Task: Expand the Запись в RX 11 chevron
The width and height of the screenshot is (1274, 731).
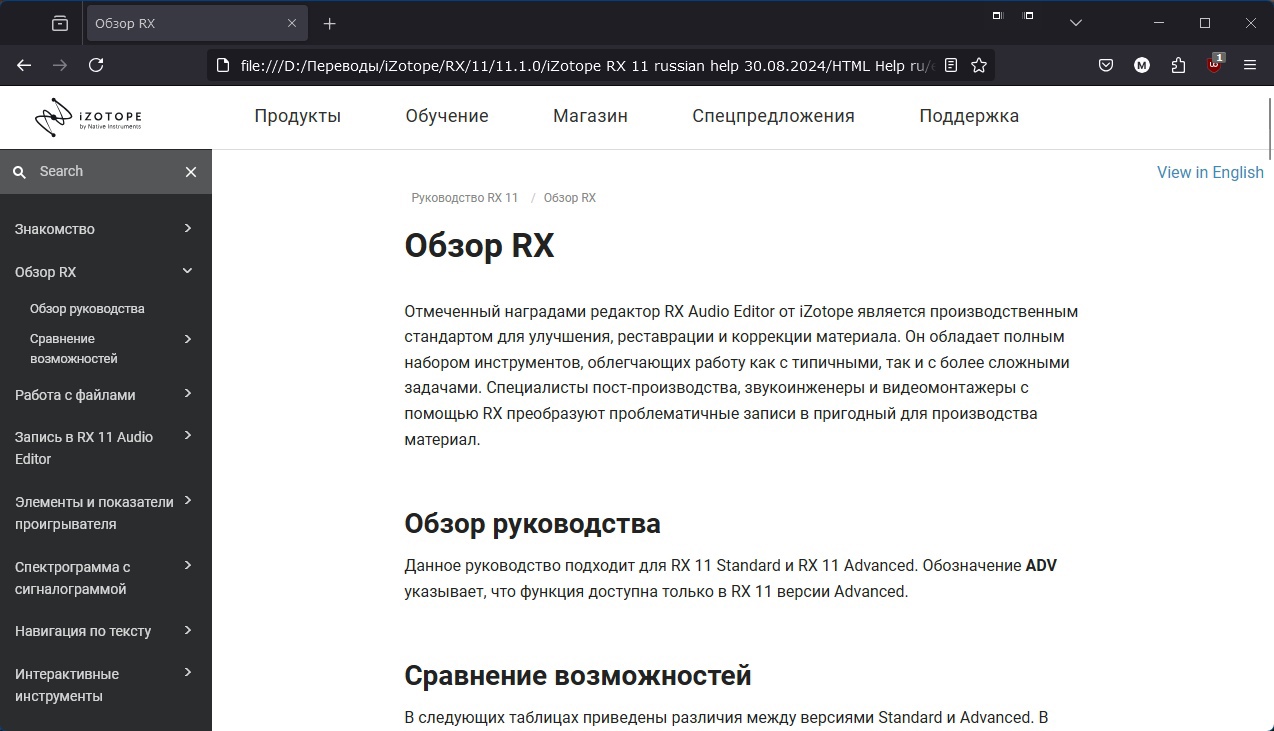Action: coord(188,436)
